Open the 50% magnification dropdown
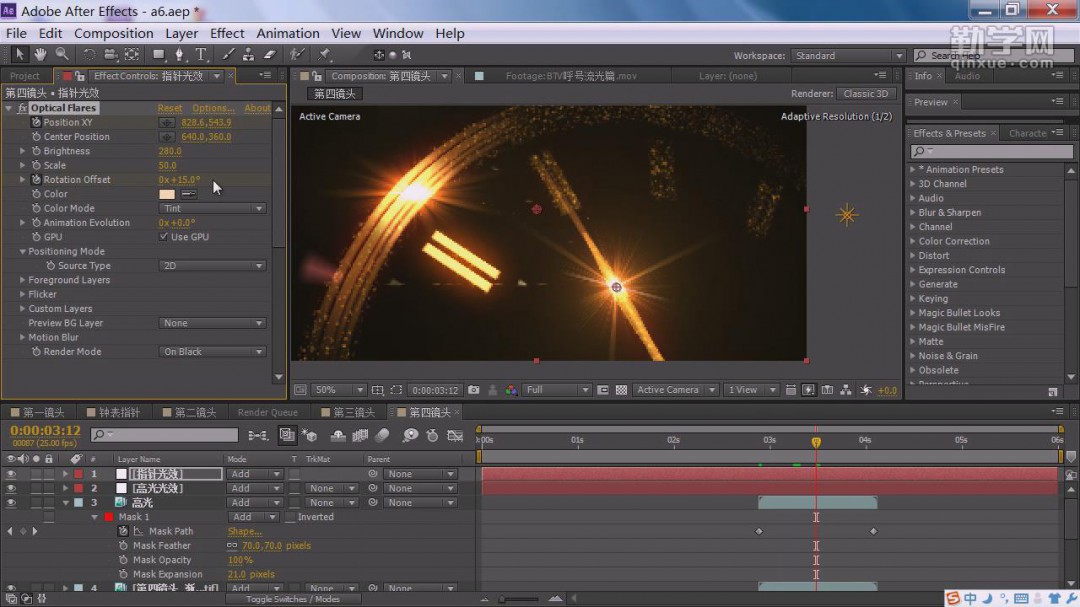This screenshot has width=1080, height=607. point(339,390)
